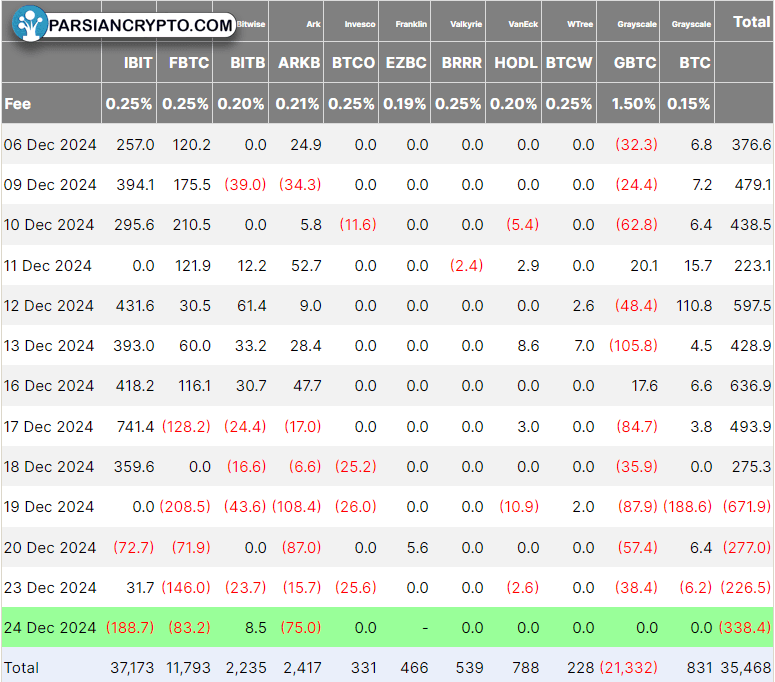Click BTC value 110.8 on 12 Dec
The image size is (775, 682).
pyautogui.click(x=694, y=306)
